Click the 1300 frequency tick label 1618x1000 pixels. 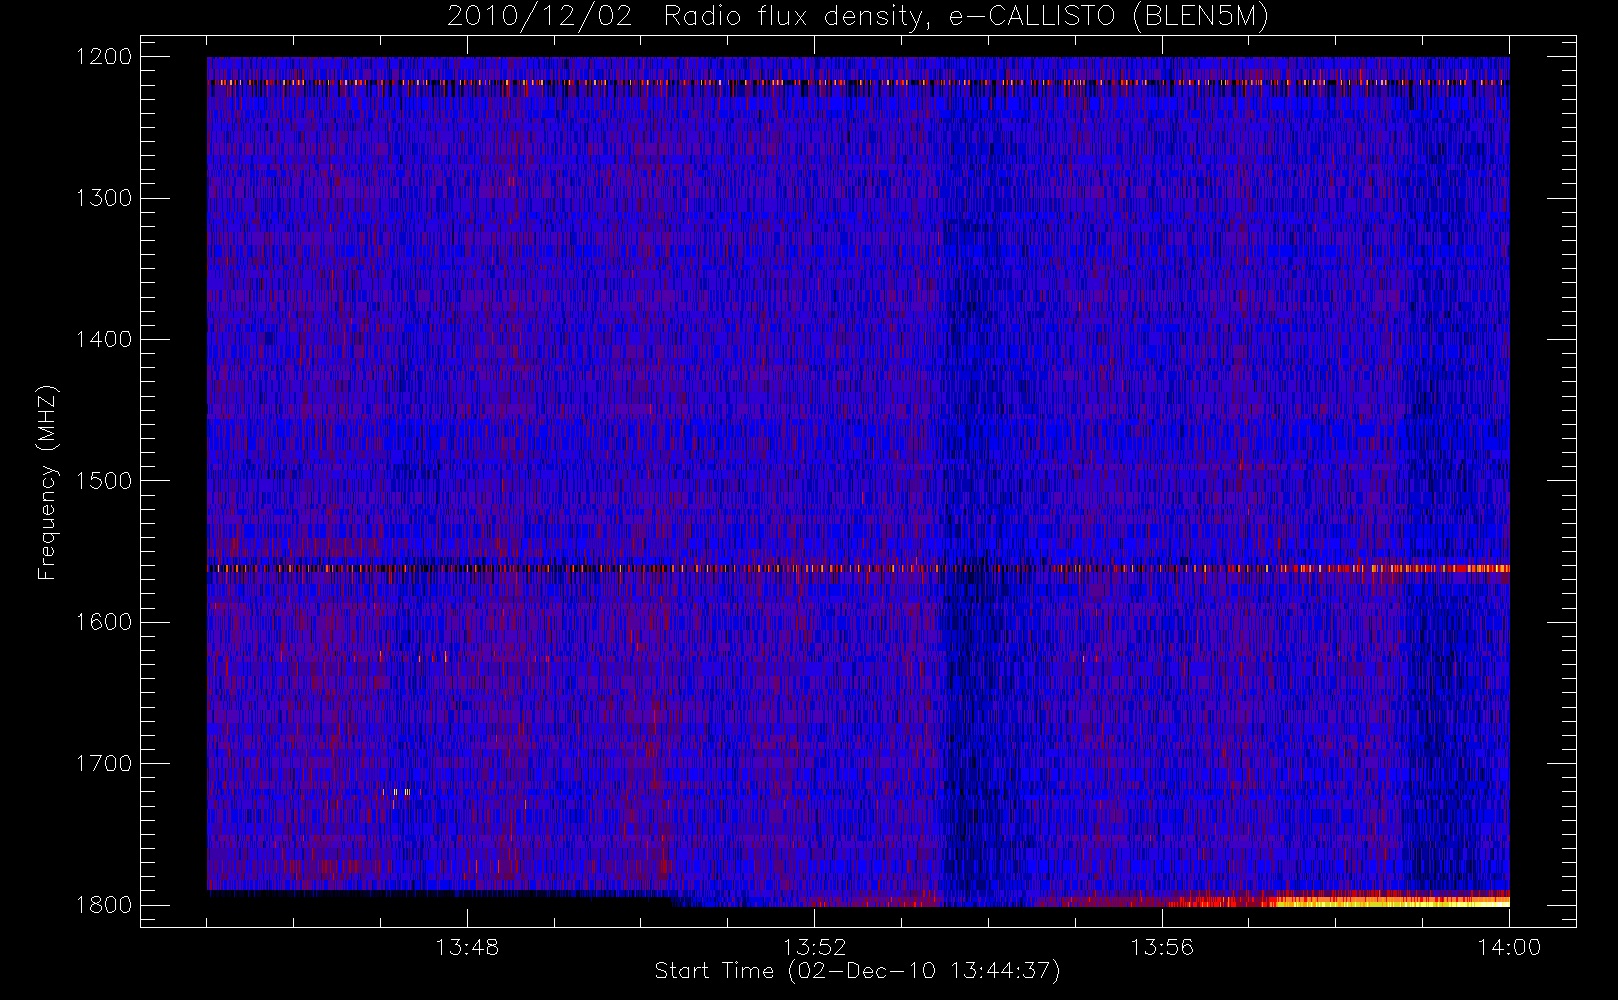point(104,198)
